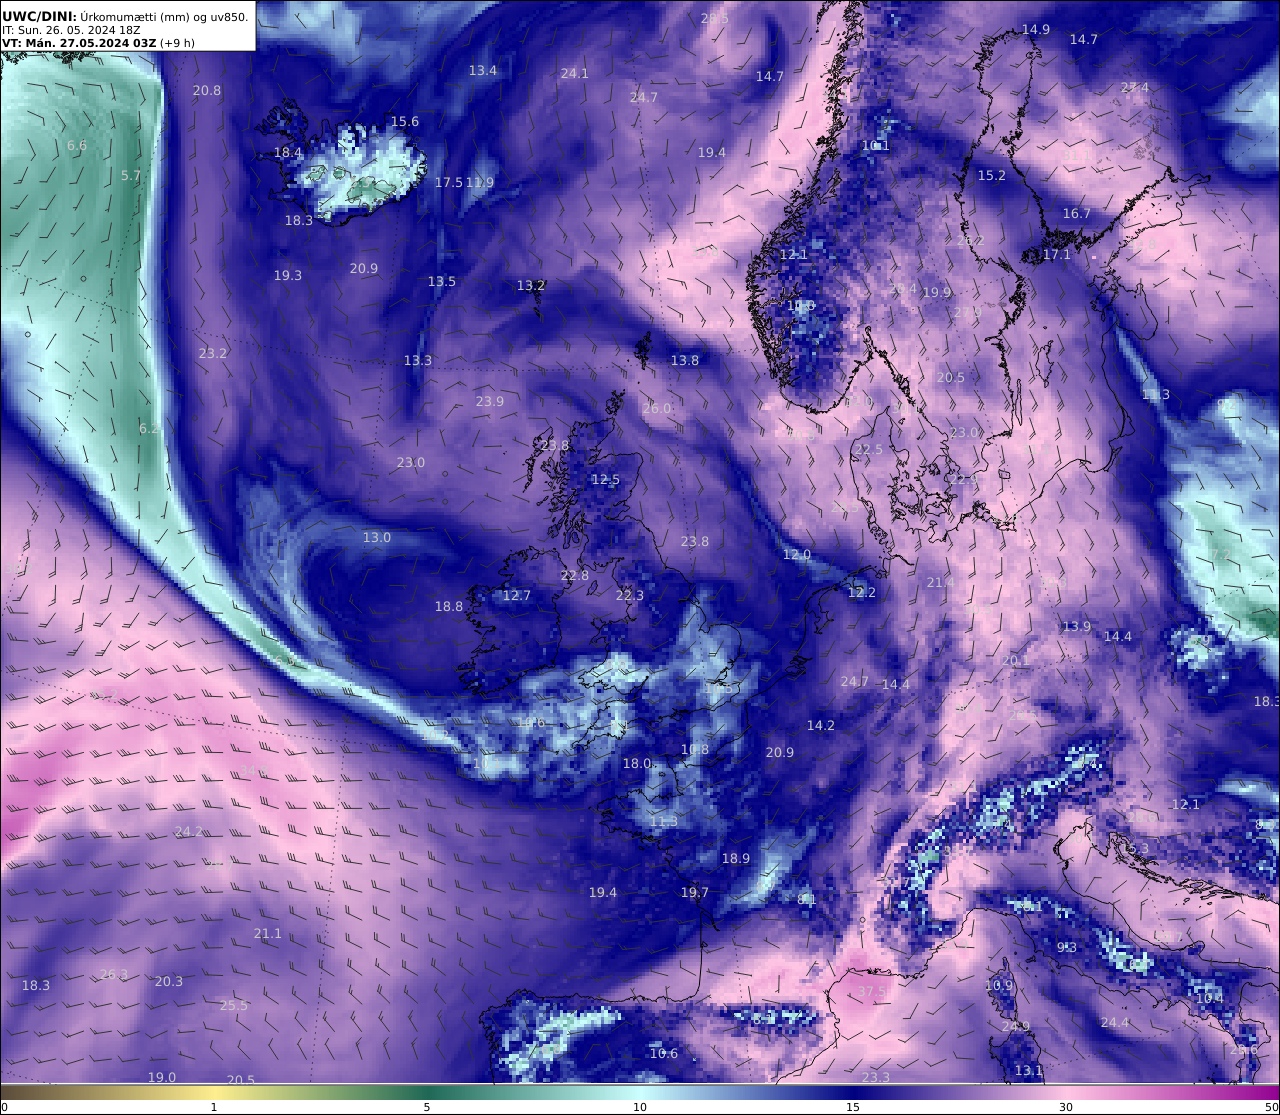The width and height of the screenshot is (1280, 1115).
Task: Click the 18.9 map value
Action: coord(736,859)
